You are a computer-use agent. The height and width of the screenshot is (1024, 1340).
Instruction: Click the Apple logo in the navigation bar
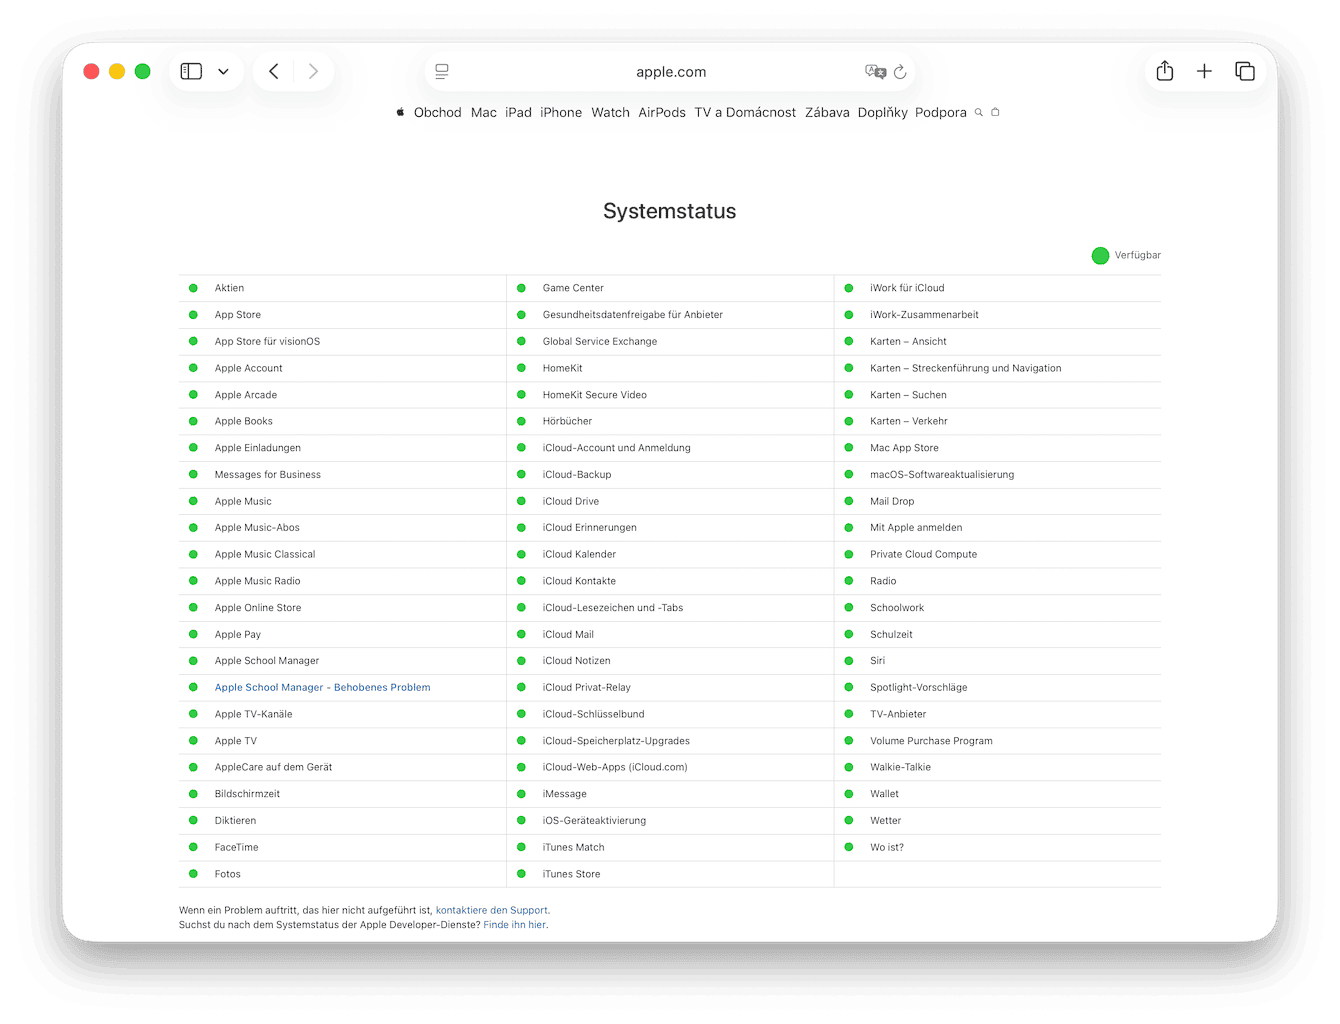tap(399, 112)
